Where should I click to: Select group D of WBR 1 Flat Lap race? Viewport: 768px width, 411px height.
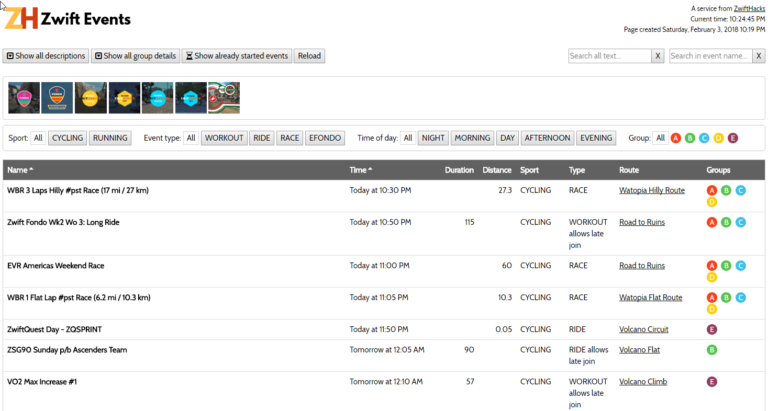(x=712, y=309)
